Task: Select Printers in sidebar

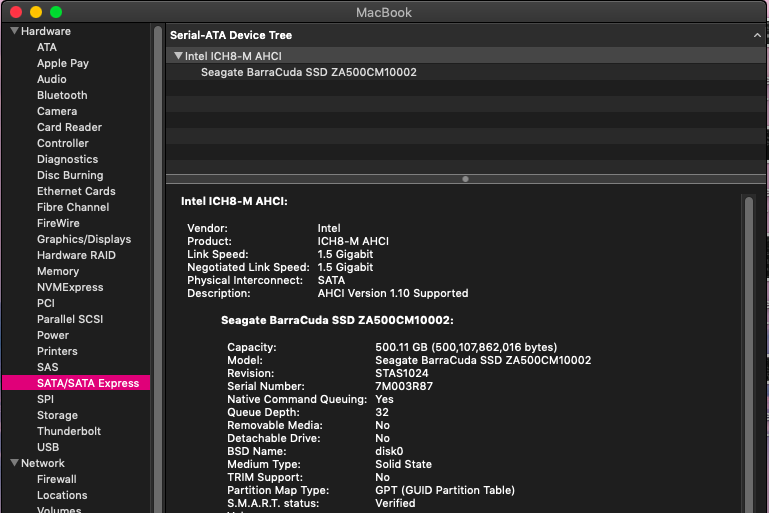Action: [x=57, y=351]
